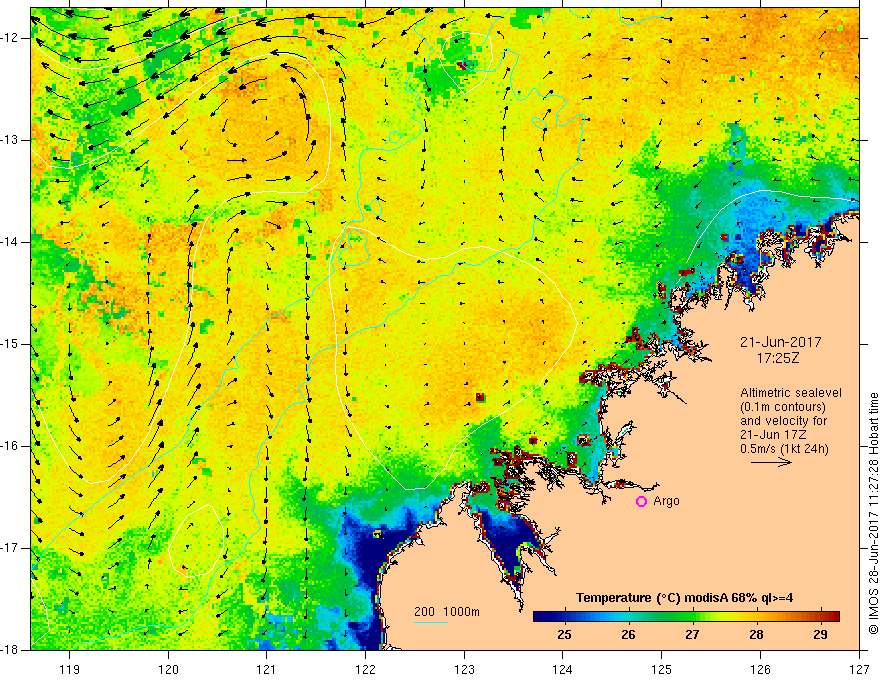
Task: Click the date text 21-Jun-2017
Action: [781, 342]
